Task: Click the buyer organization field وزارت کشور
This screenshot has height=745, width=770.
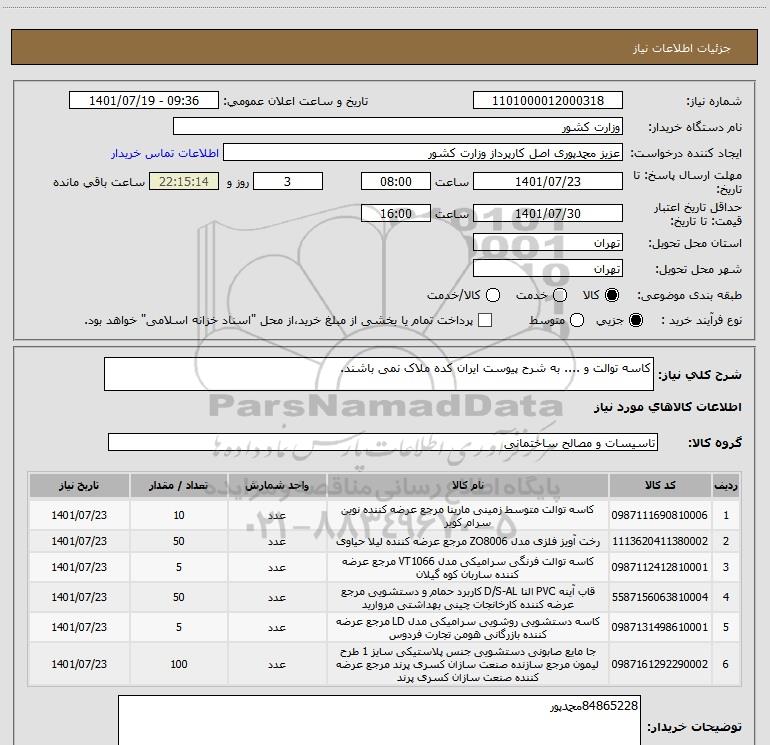Action: (x=398, y=127)
